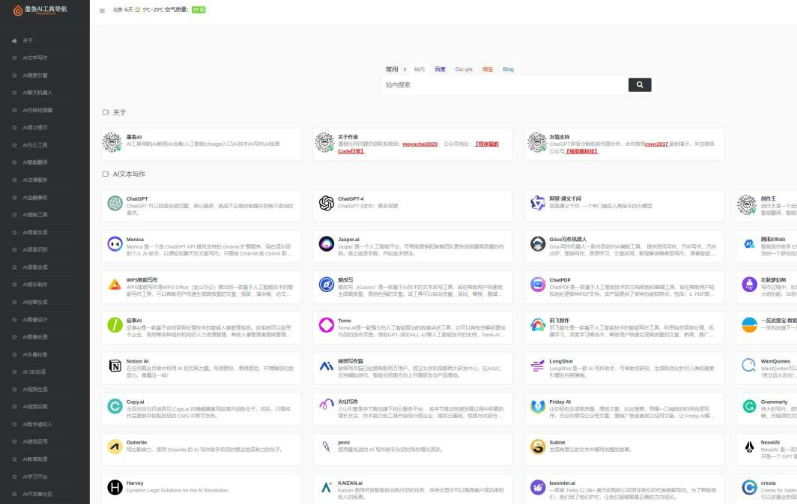The image size is (797, 504).
Task: Click the ChatGPT card title
Action: 137,199
